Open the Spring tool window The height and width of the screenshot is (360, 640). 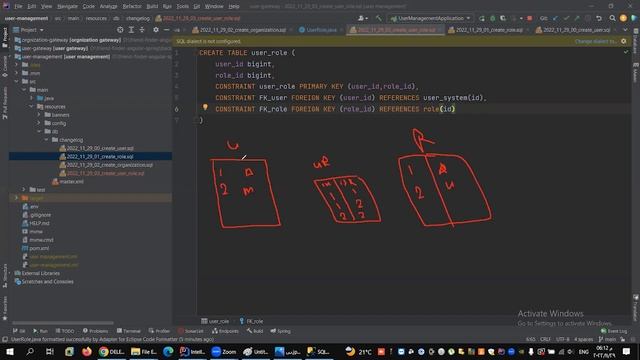280,331
